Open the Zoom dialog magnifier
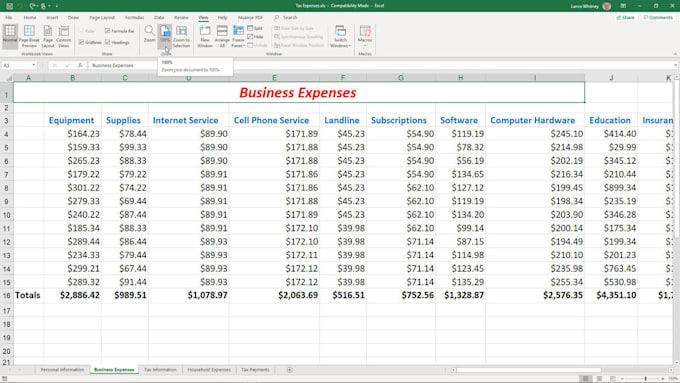Screen dimensions: 680x383 click(x=149, y=34)
